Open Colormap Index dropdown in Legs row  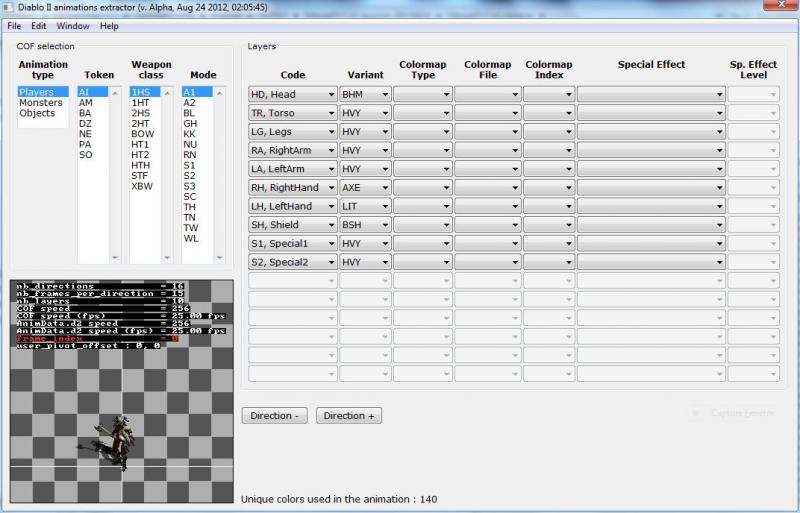click(x=549, y=132)
